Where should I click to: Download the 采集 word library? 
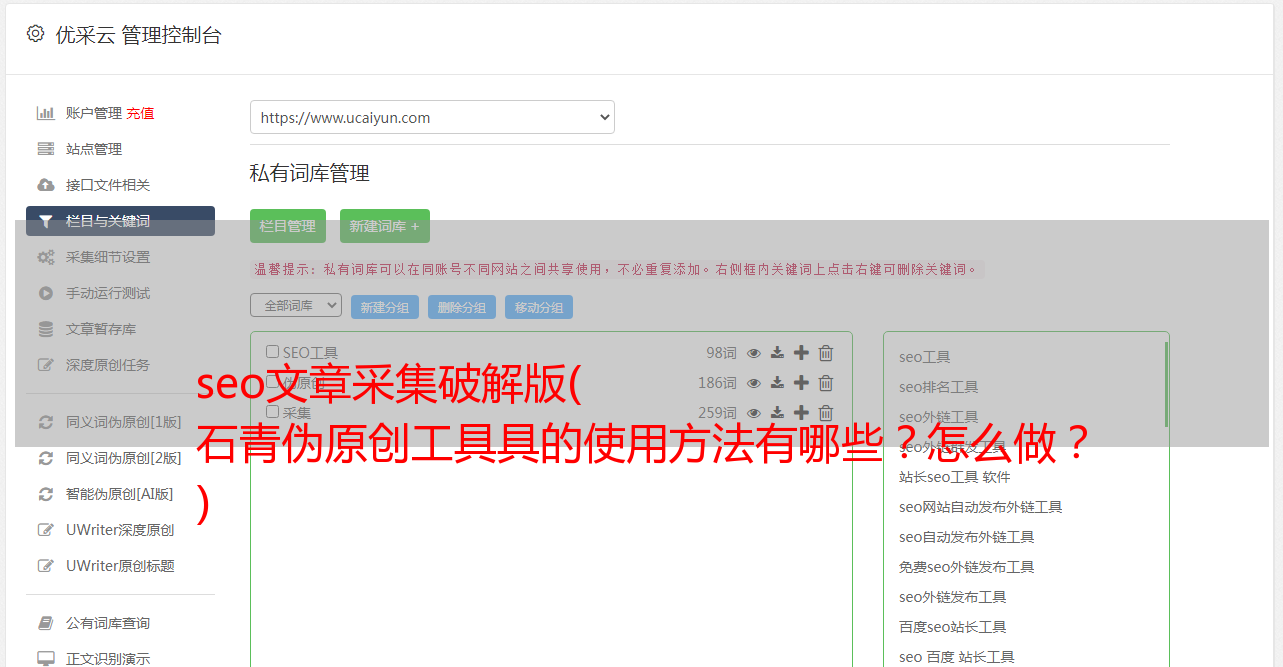(777, 413)
